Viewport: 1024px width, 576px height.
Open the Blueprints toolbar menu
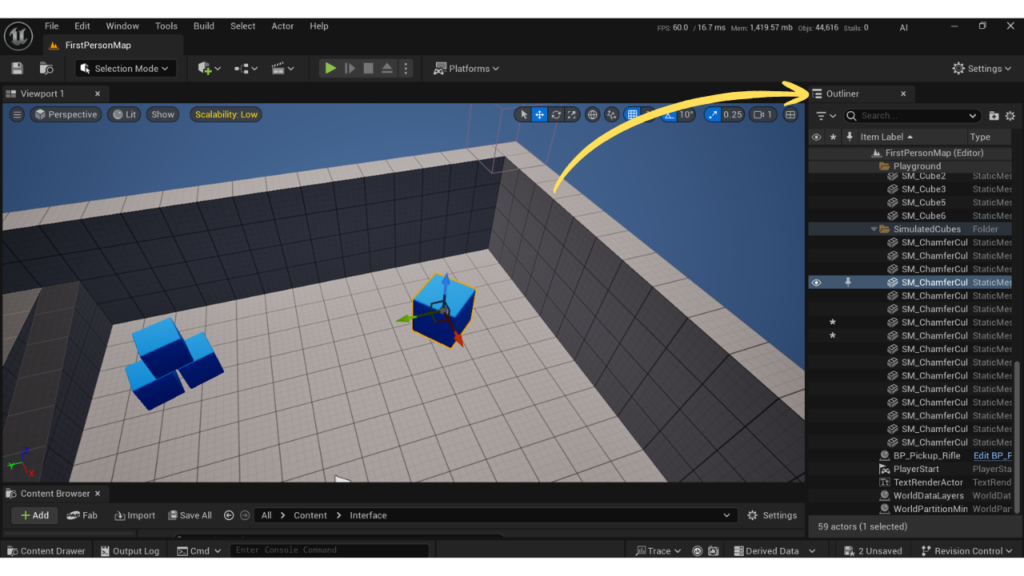[x=246, y=69]
